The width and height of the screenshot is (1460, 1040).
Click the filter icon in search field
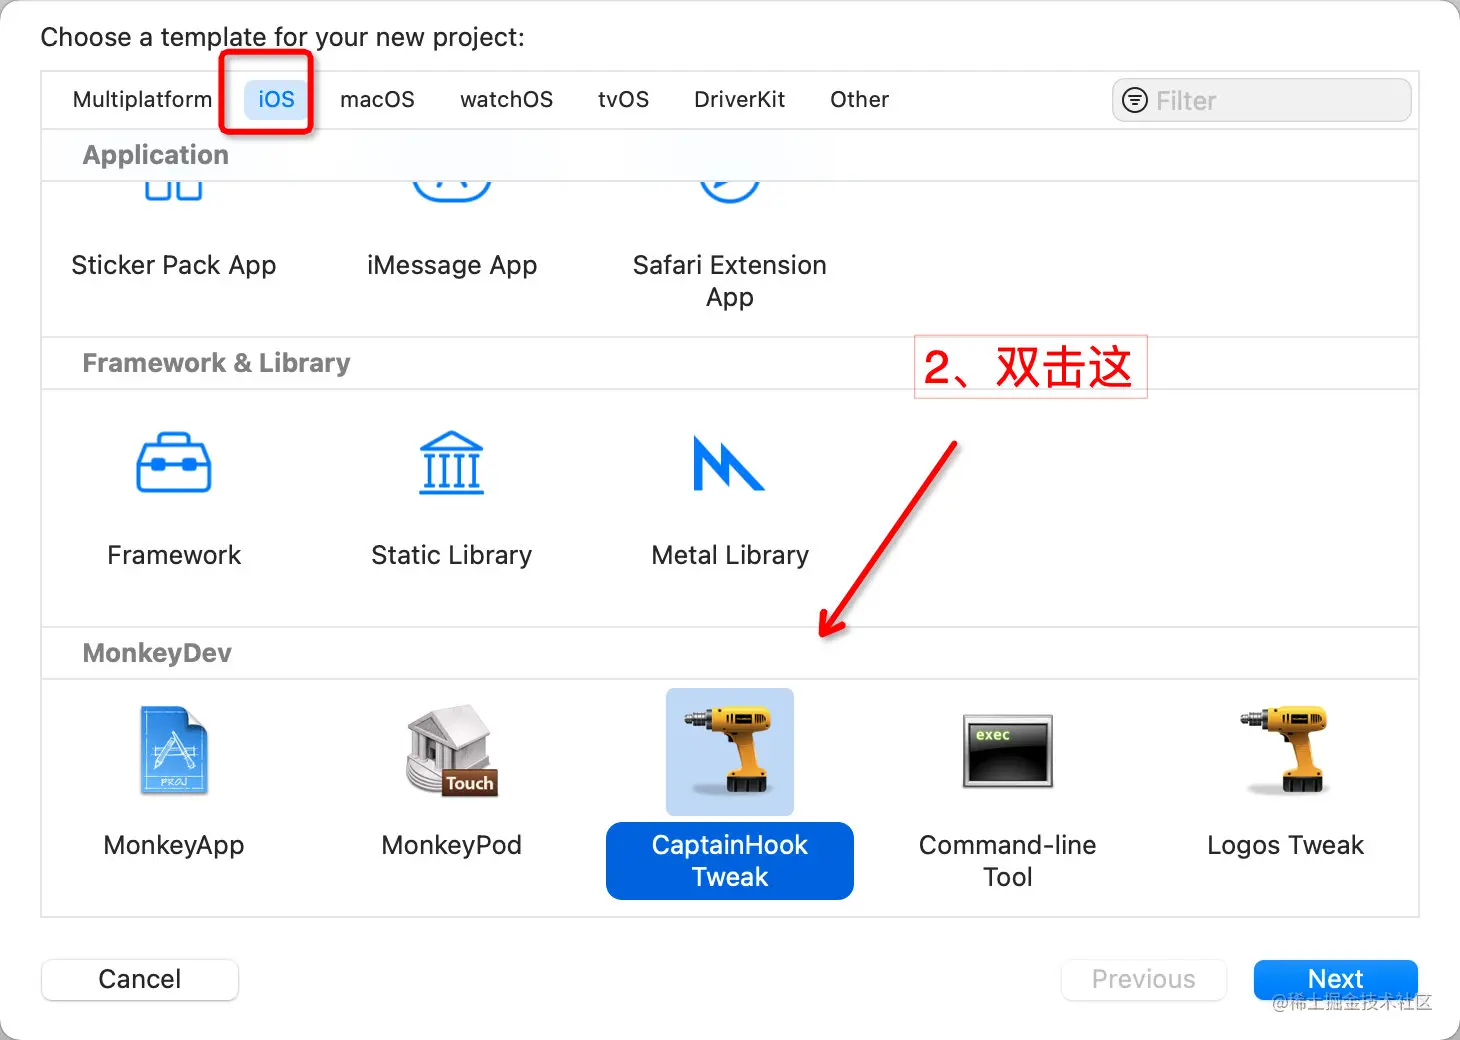tap(1135, 100)
